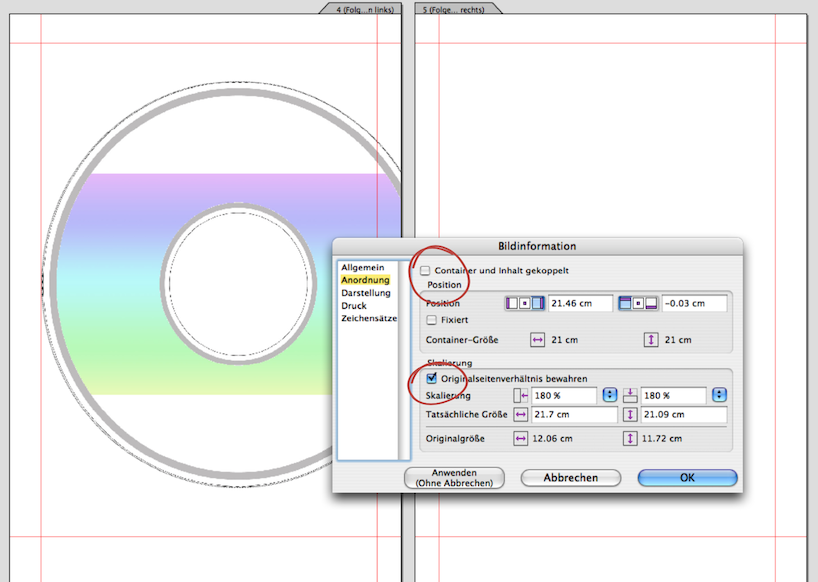Open the Zeichensätze section
Viewport: 818px width, 582px height.
pos(369,318)
